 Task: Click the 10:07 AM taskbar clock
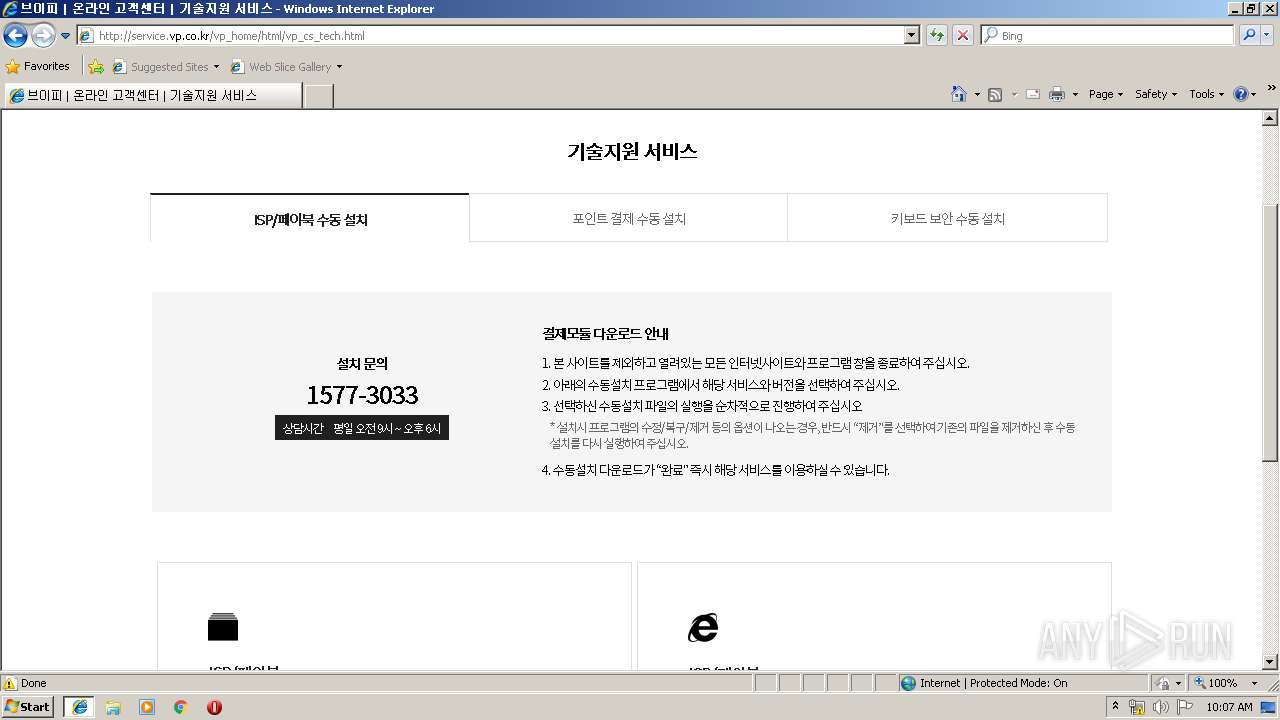(1229, 707)
